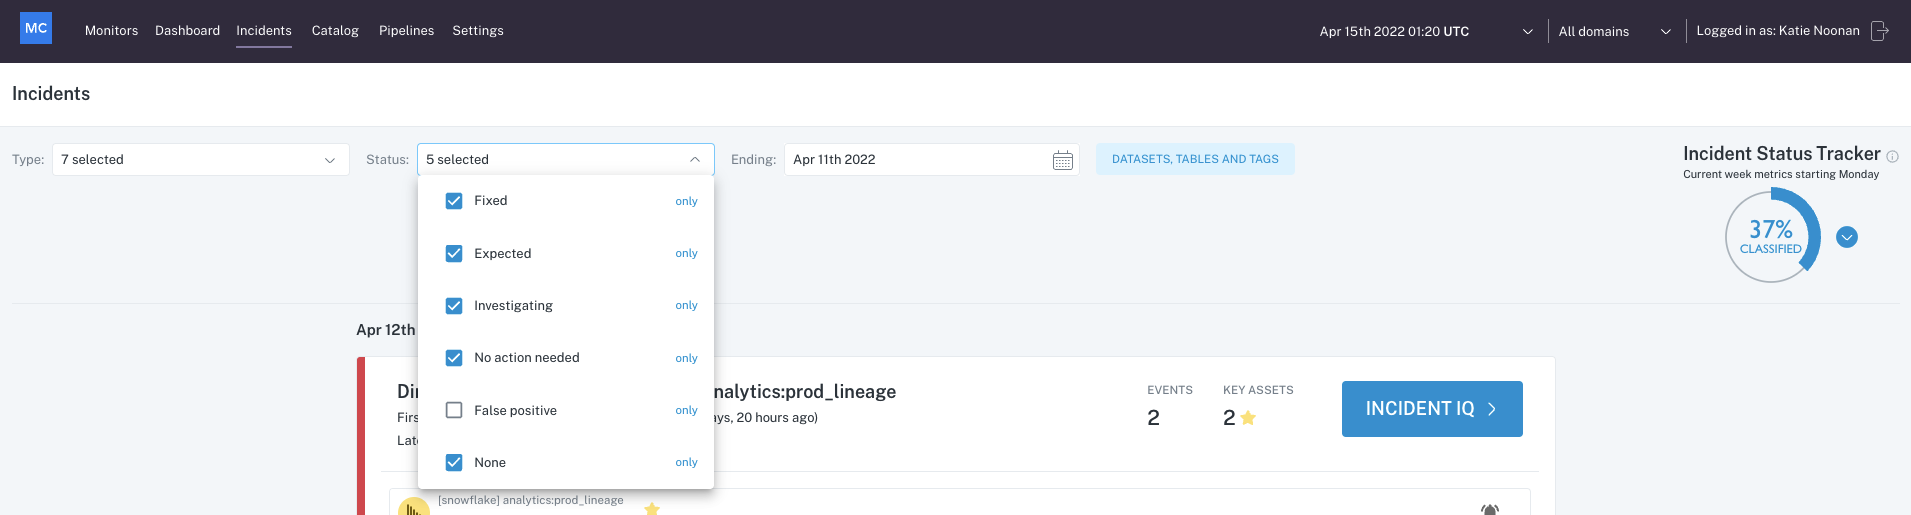This screenshot has height=515, width=1911.
Task: Click the 'Incidents' page heading
Action: click(x=51, y=94)
